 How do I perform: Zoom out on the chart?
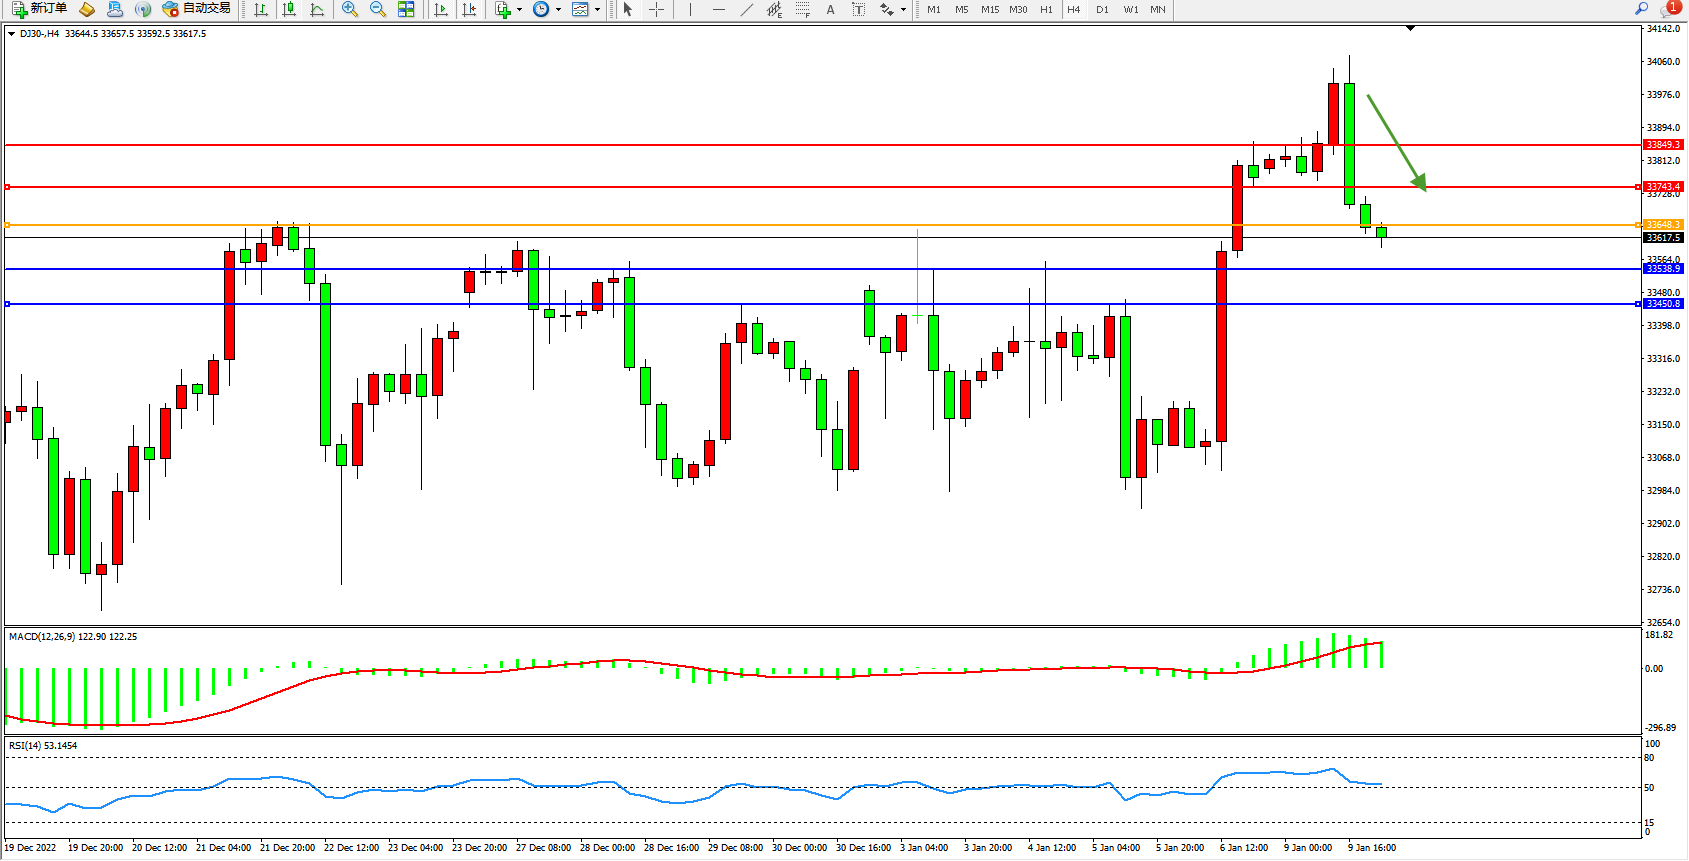378,9
